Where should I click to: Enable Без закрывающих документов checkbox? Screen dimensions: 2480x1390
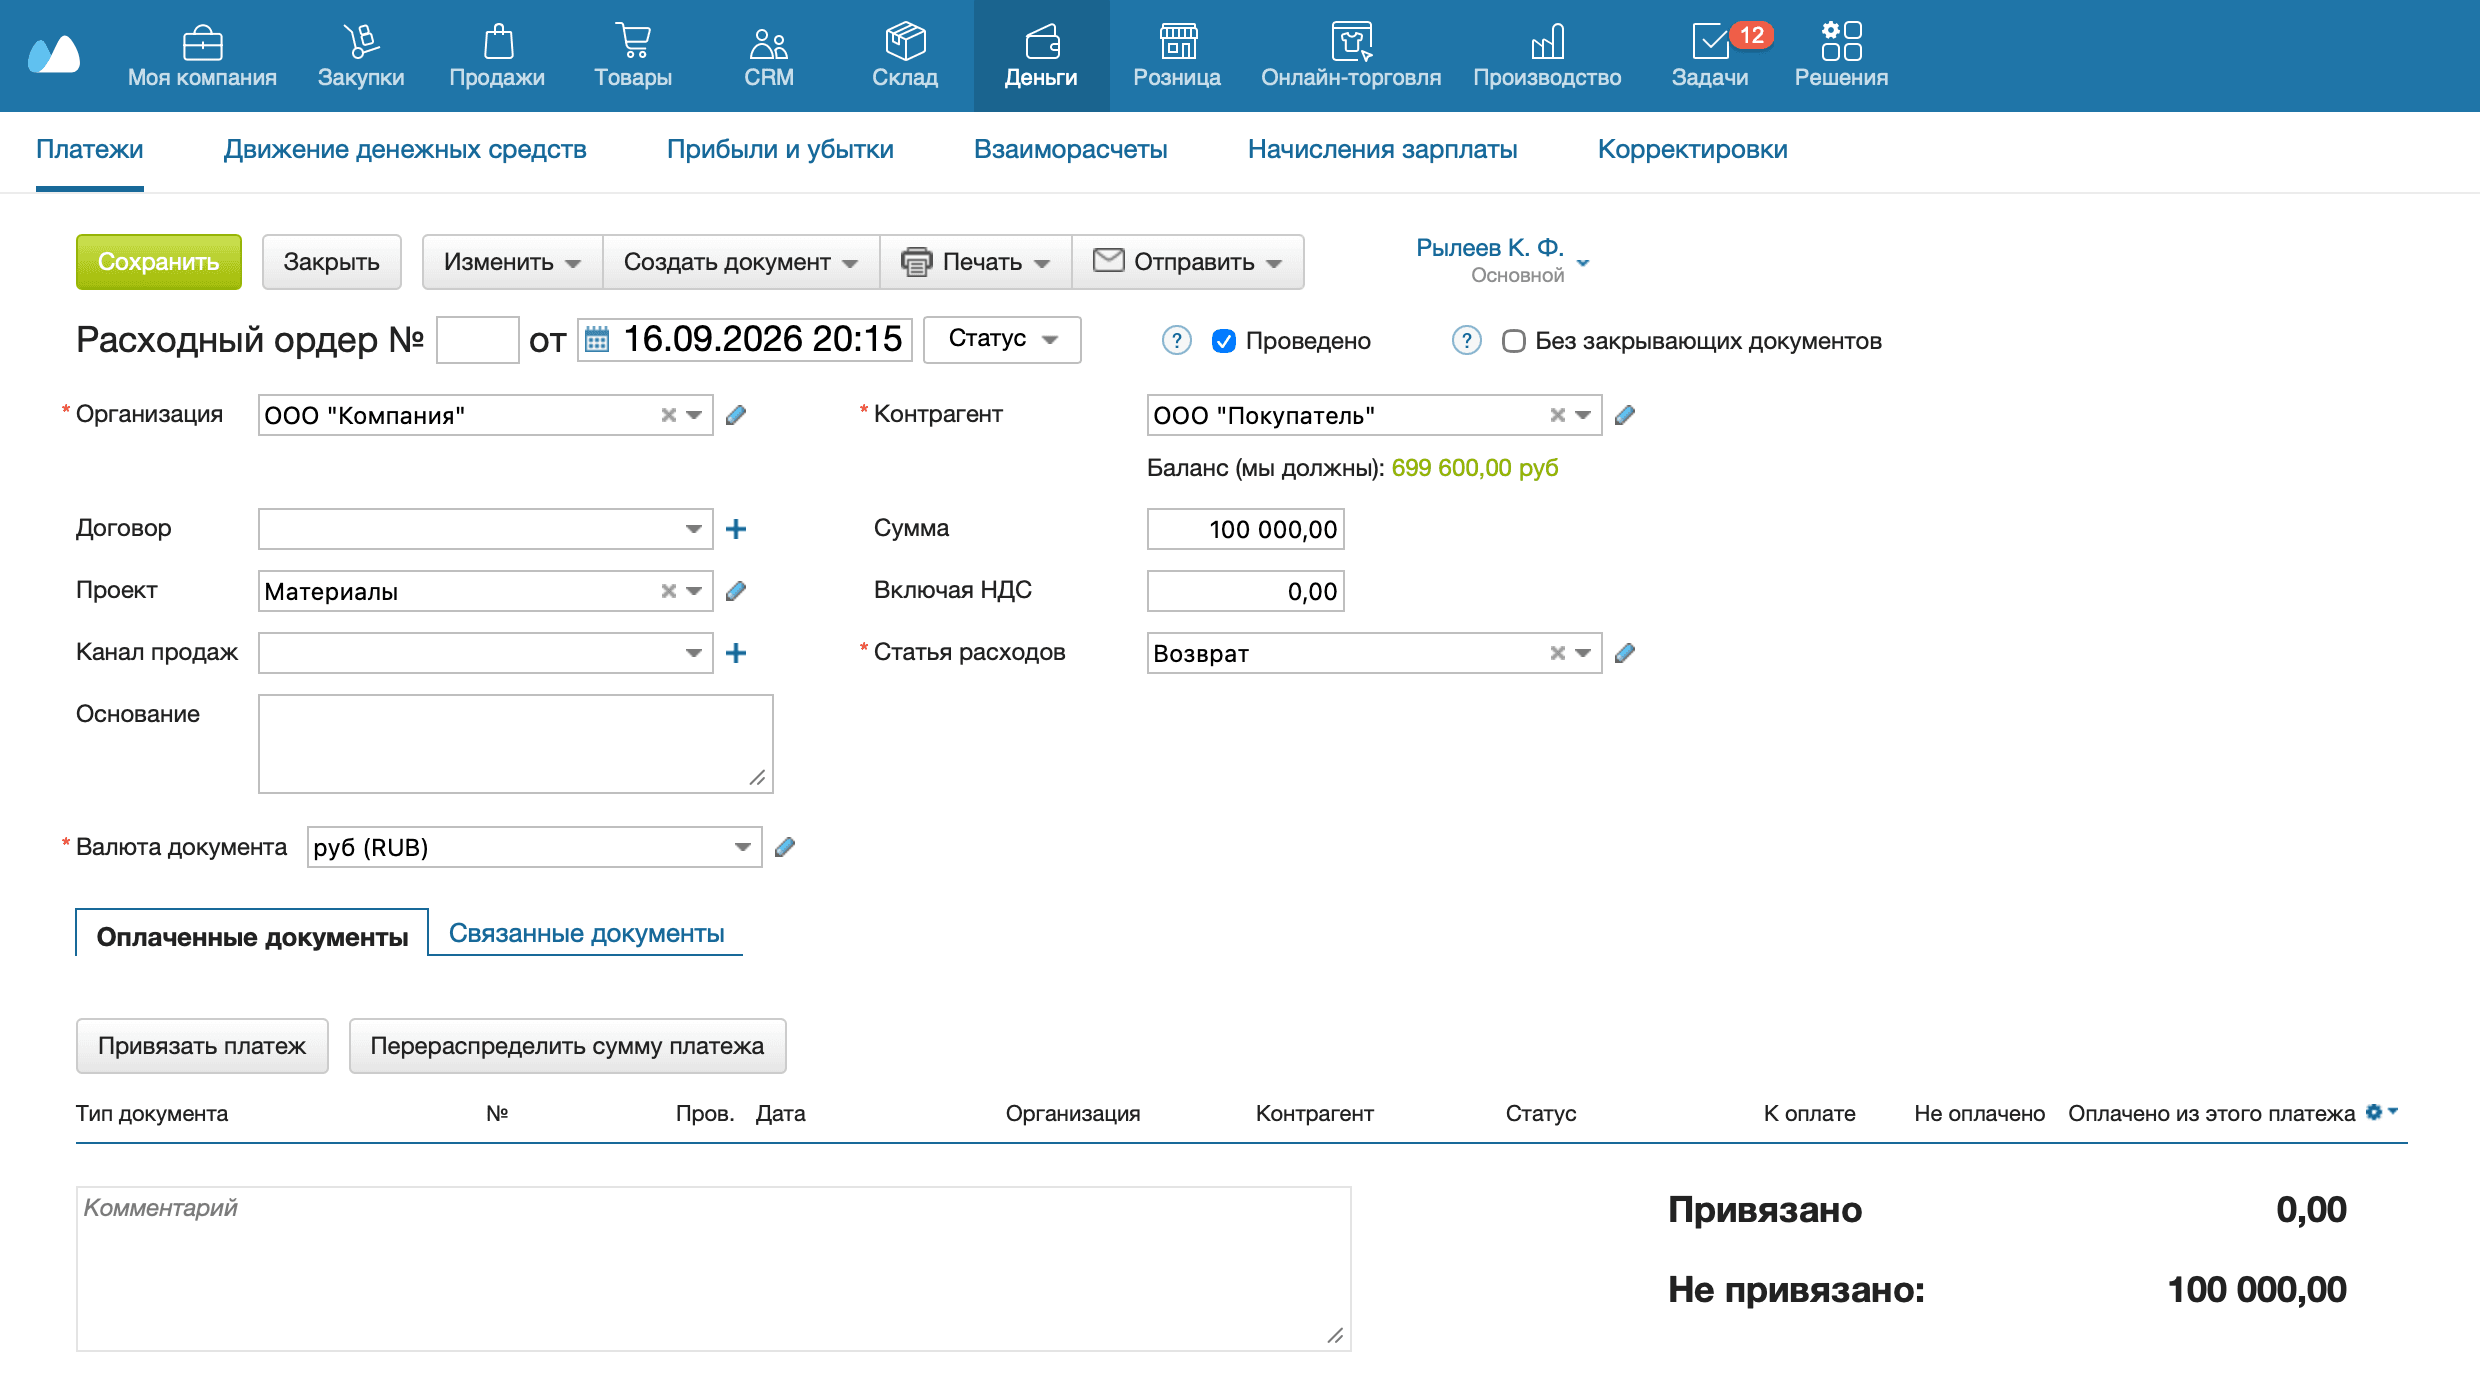pos(1514,341)
